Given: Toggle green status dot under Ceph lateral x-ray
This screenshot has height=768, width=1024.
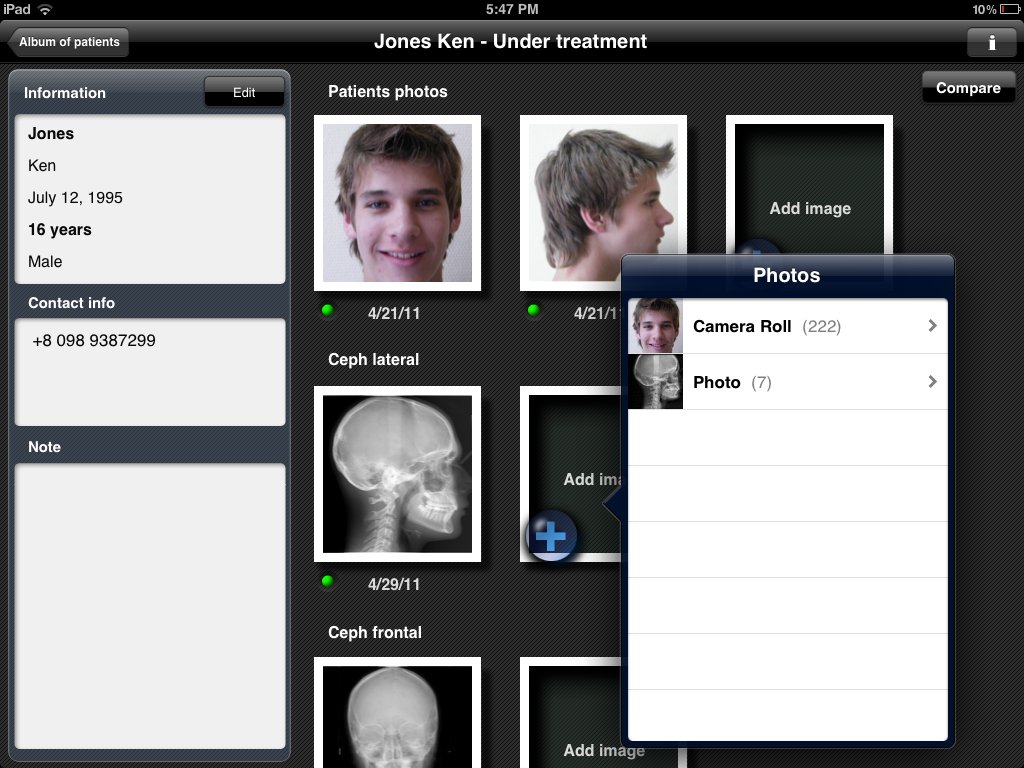Looking at the screenshot, I should pyautogui.click(x=327, y=581).
